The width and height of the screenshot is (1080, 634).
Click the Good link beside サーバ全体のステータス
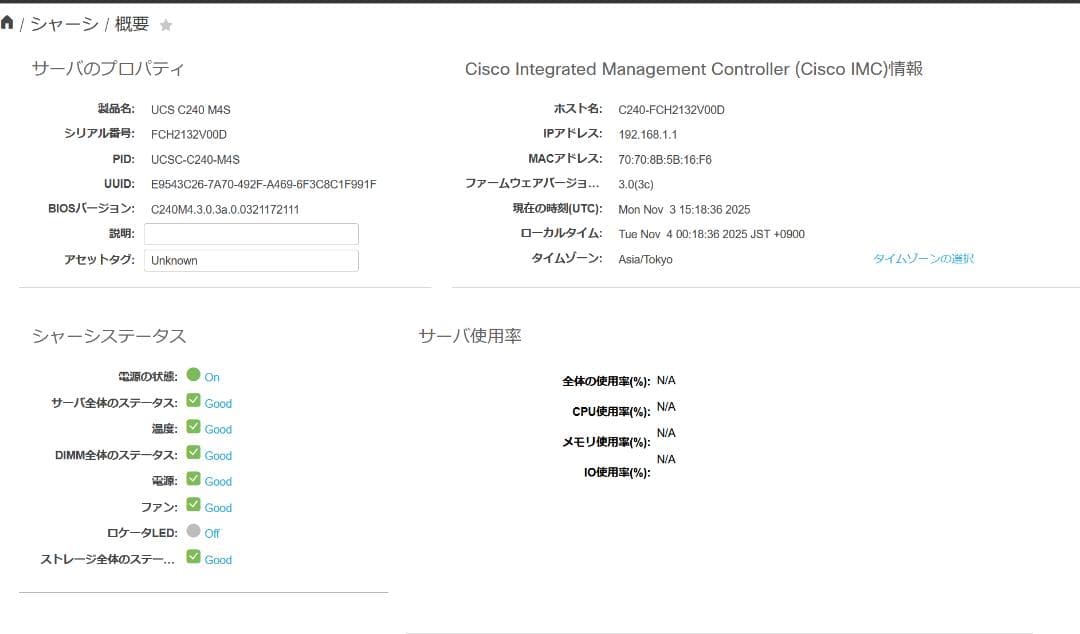coord(217,403)
